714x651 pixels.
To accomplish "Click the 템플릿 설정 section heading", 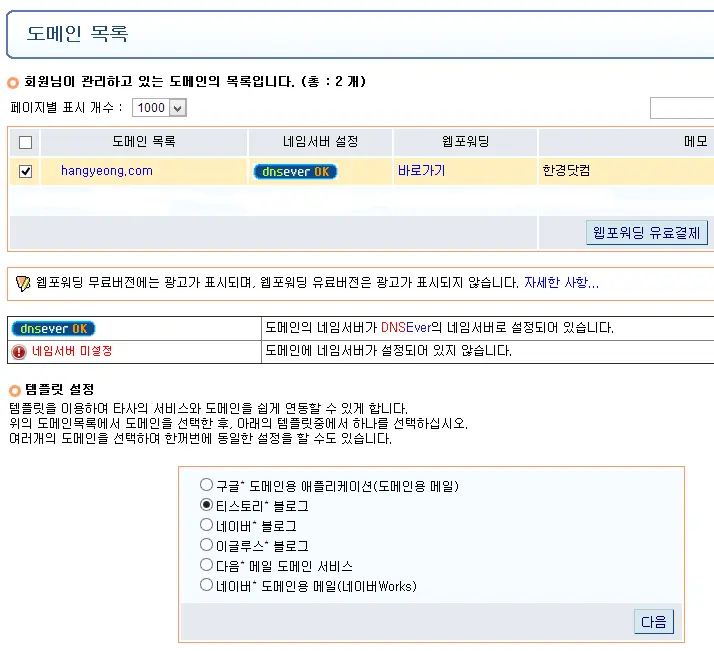I will pos(59,389).
